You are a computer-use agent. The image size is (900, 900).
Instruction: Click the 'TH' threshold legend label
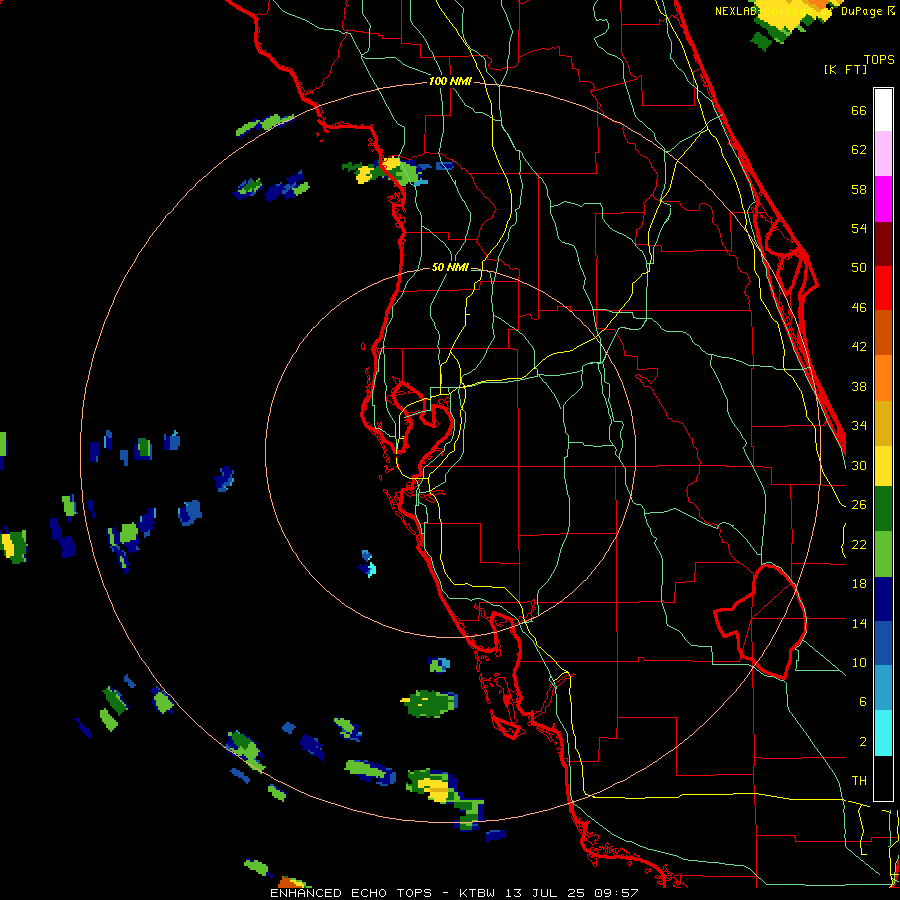859,781
